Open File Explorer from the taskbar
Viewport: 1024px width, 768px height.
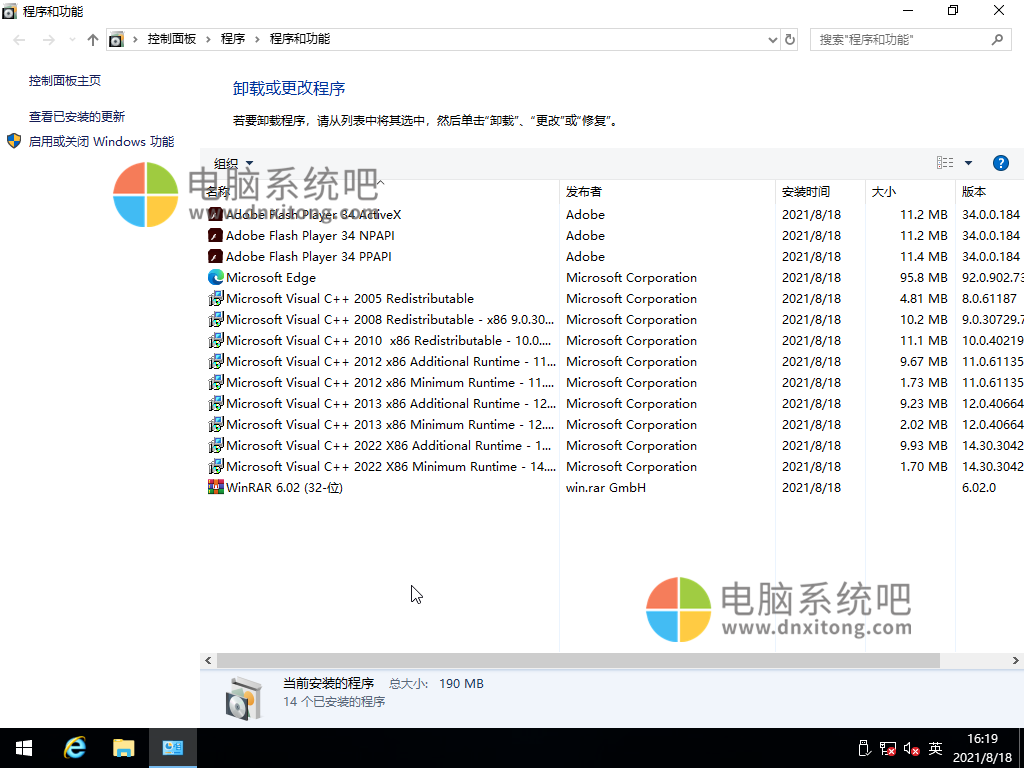click(124, 747)
